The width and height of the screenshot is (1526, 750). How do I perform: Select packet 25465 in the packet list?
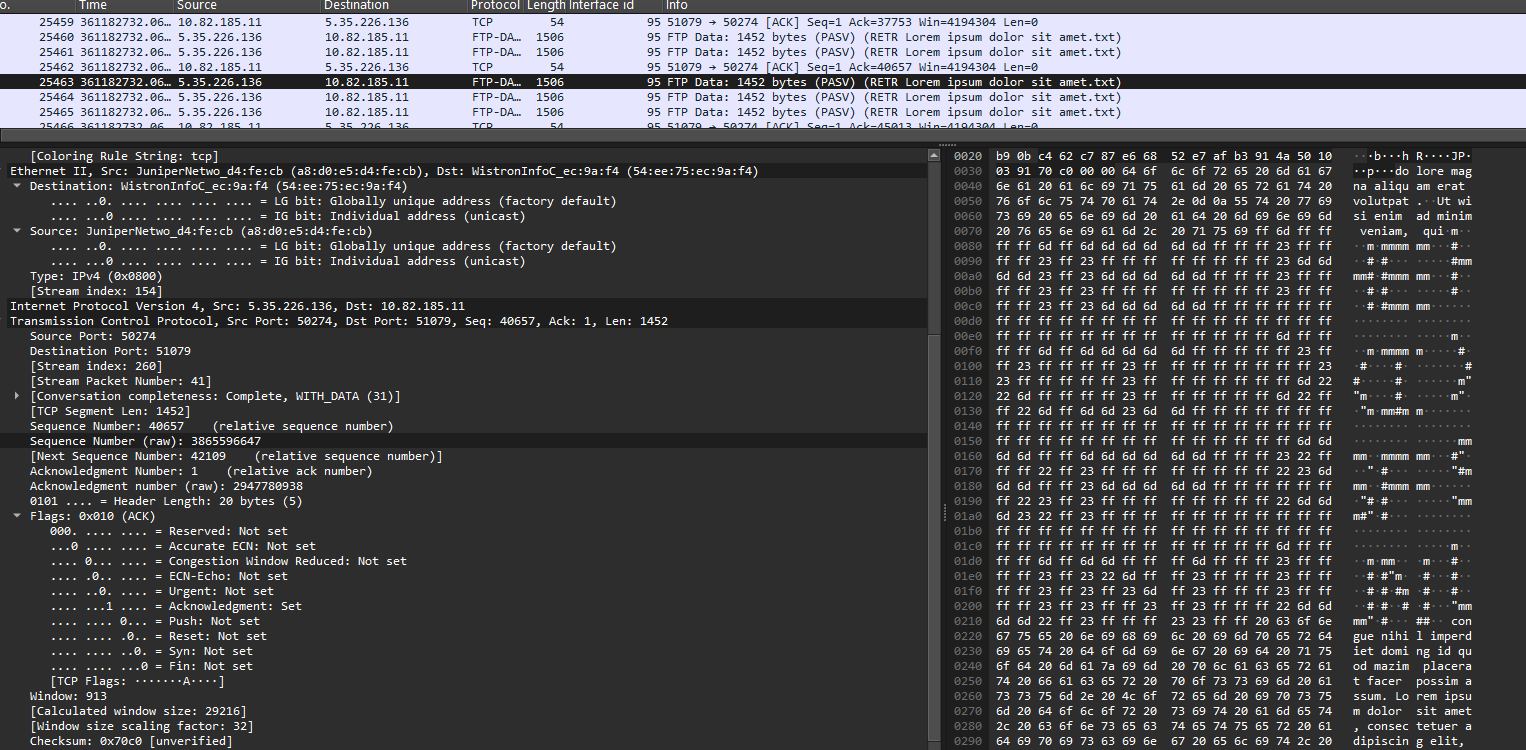763,112
